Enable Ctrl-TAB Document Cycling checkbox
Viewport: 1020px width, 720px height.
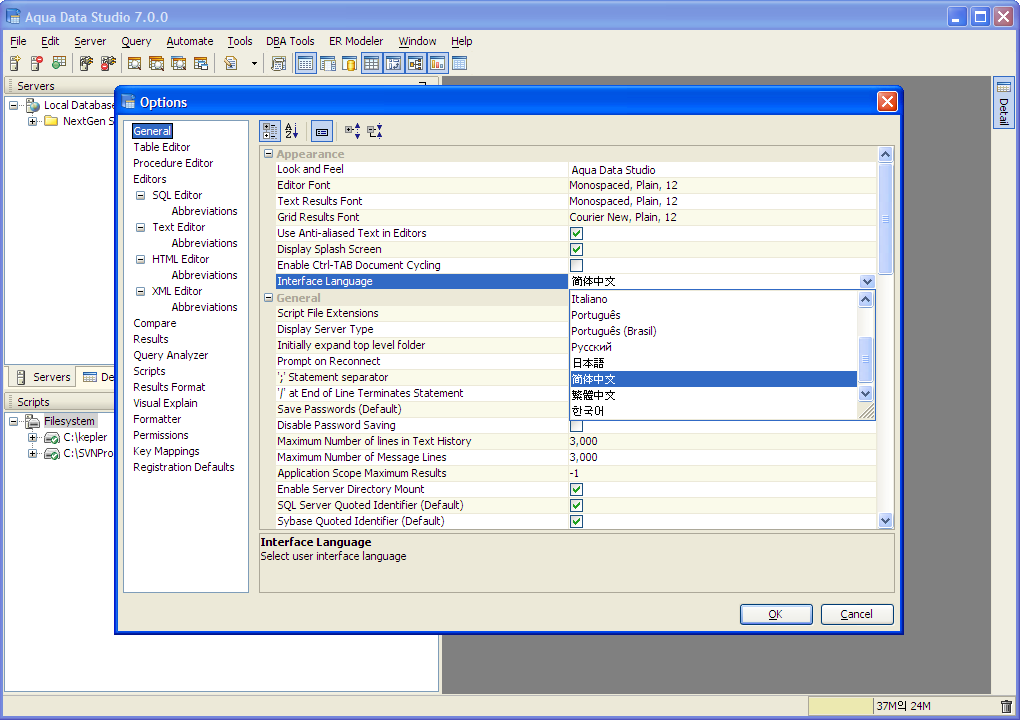576,265
